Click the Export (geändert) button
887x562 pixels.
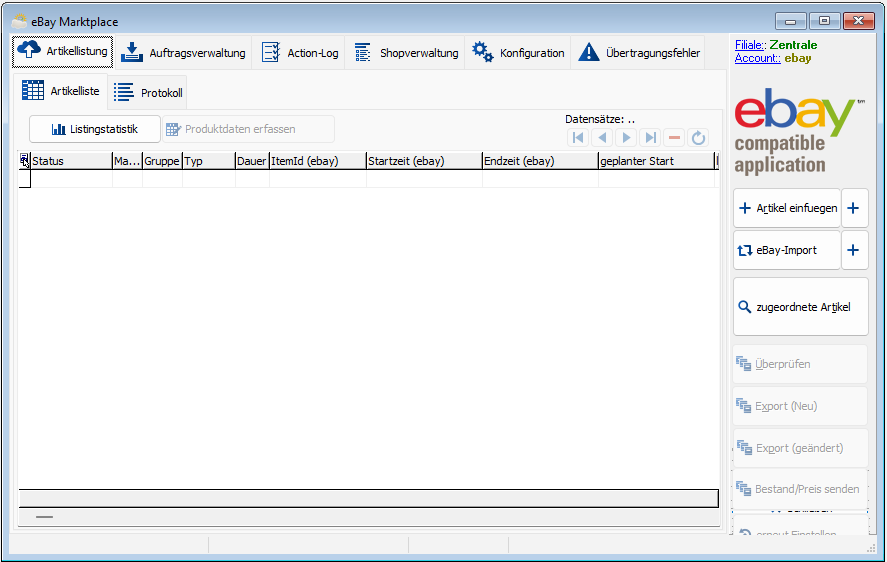[x=800, y=448]
